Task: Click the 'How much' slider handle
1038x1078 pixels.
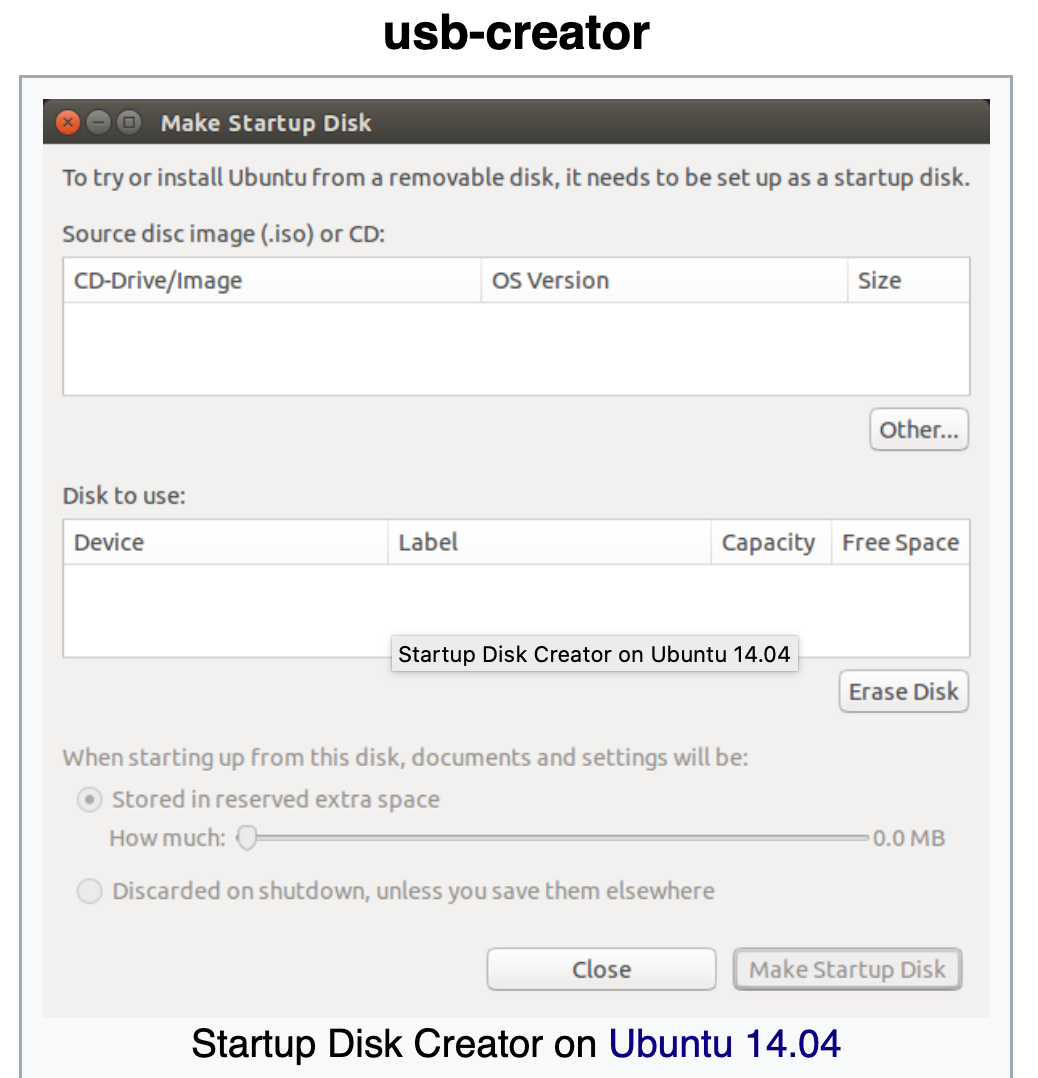Action: (x=247, y=838)
